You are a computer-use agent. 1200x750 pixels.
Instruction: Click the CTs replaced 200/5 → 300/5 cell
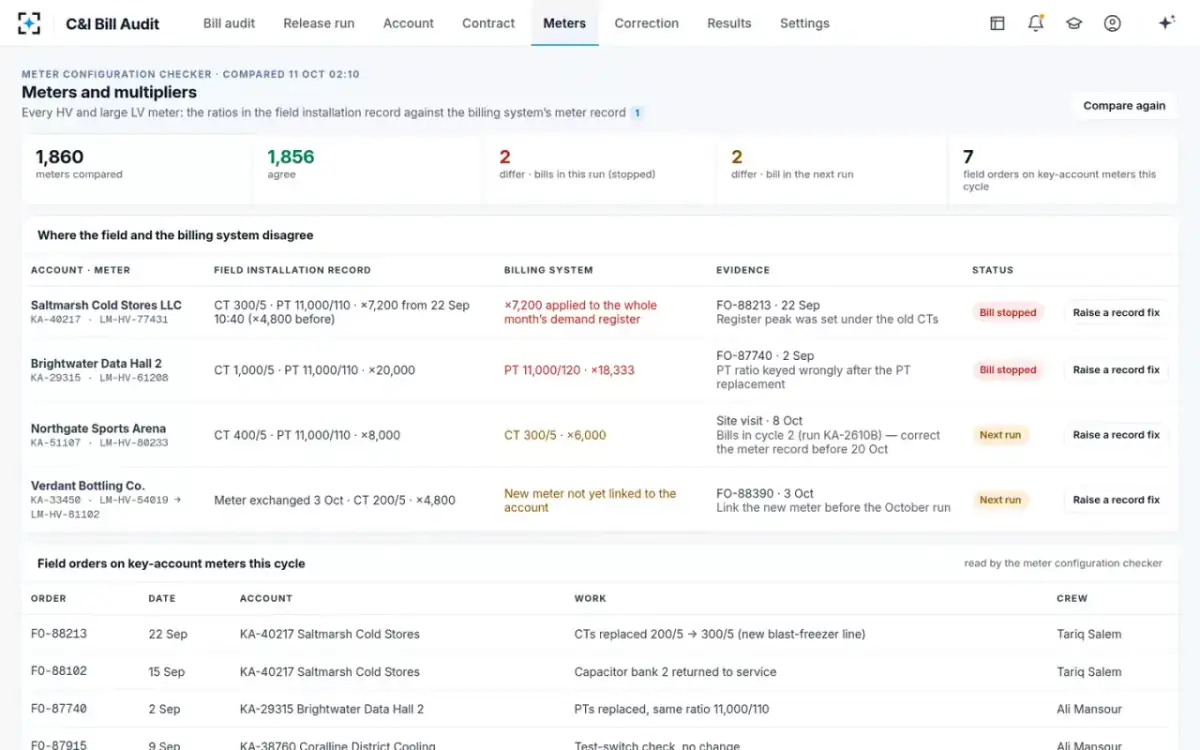(x=720, y=634)
